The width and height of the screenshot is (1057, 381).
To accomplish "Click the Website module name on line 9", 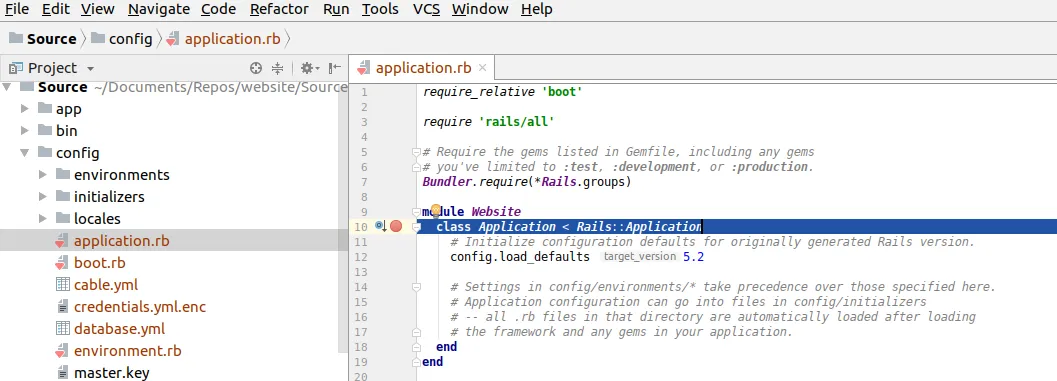I will click(496, 212).
